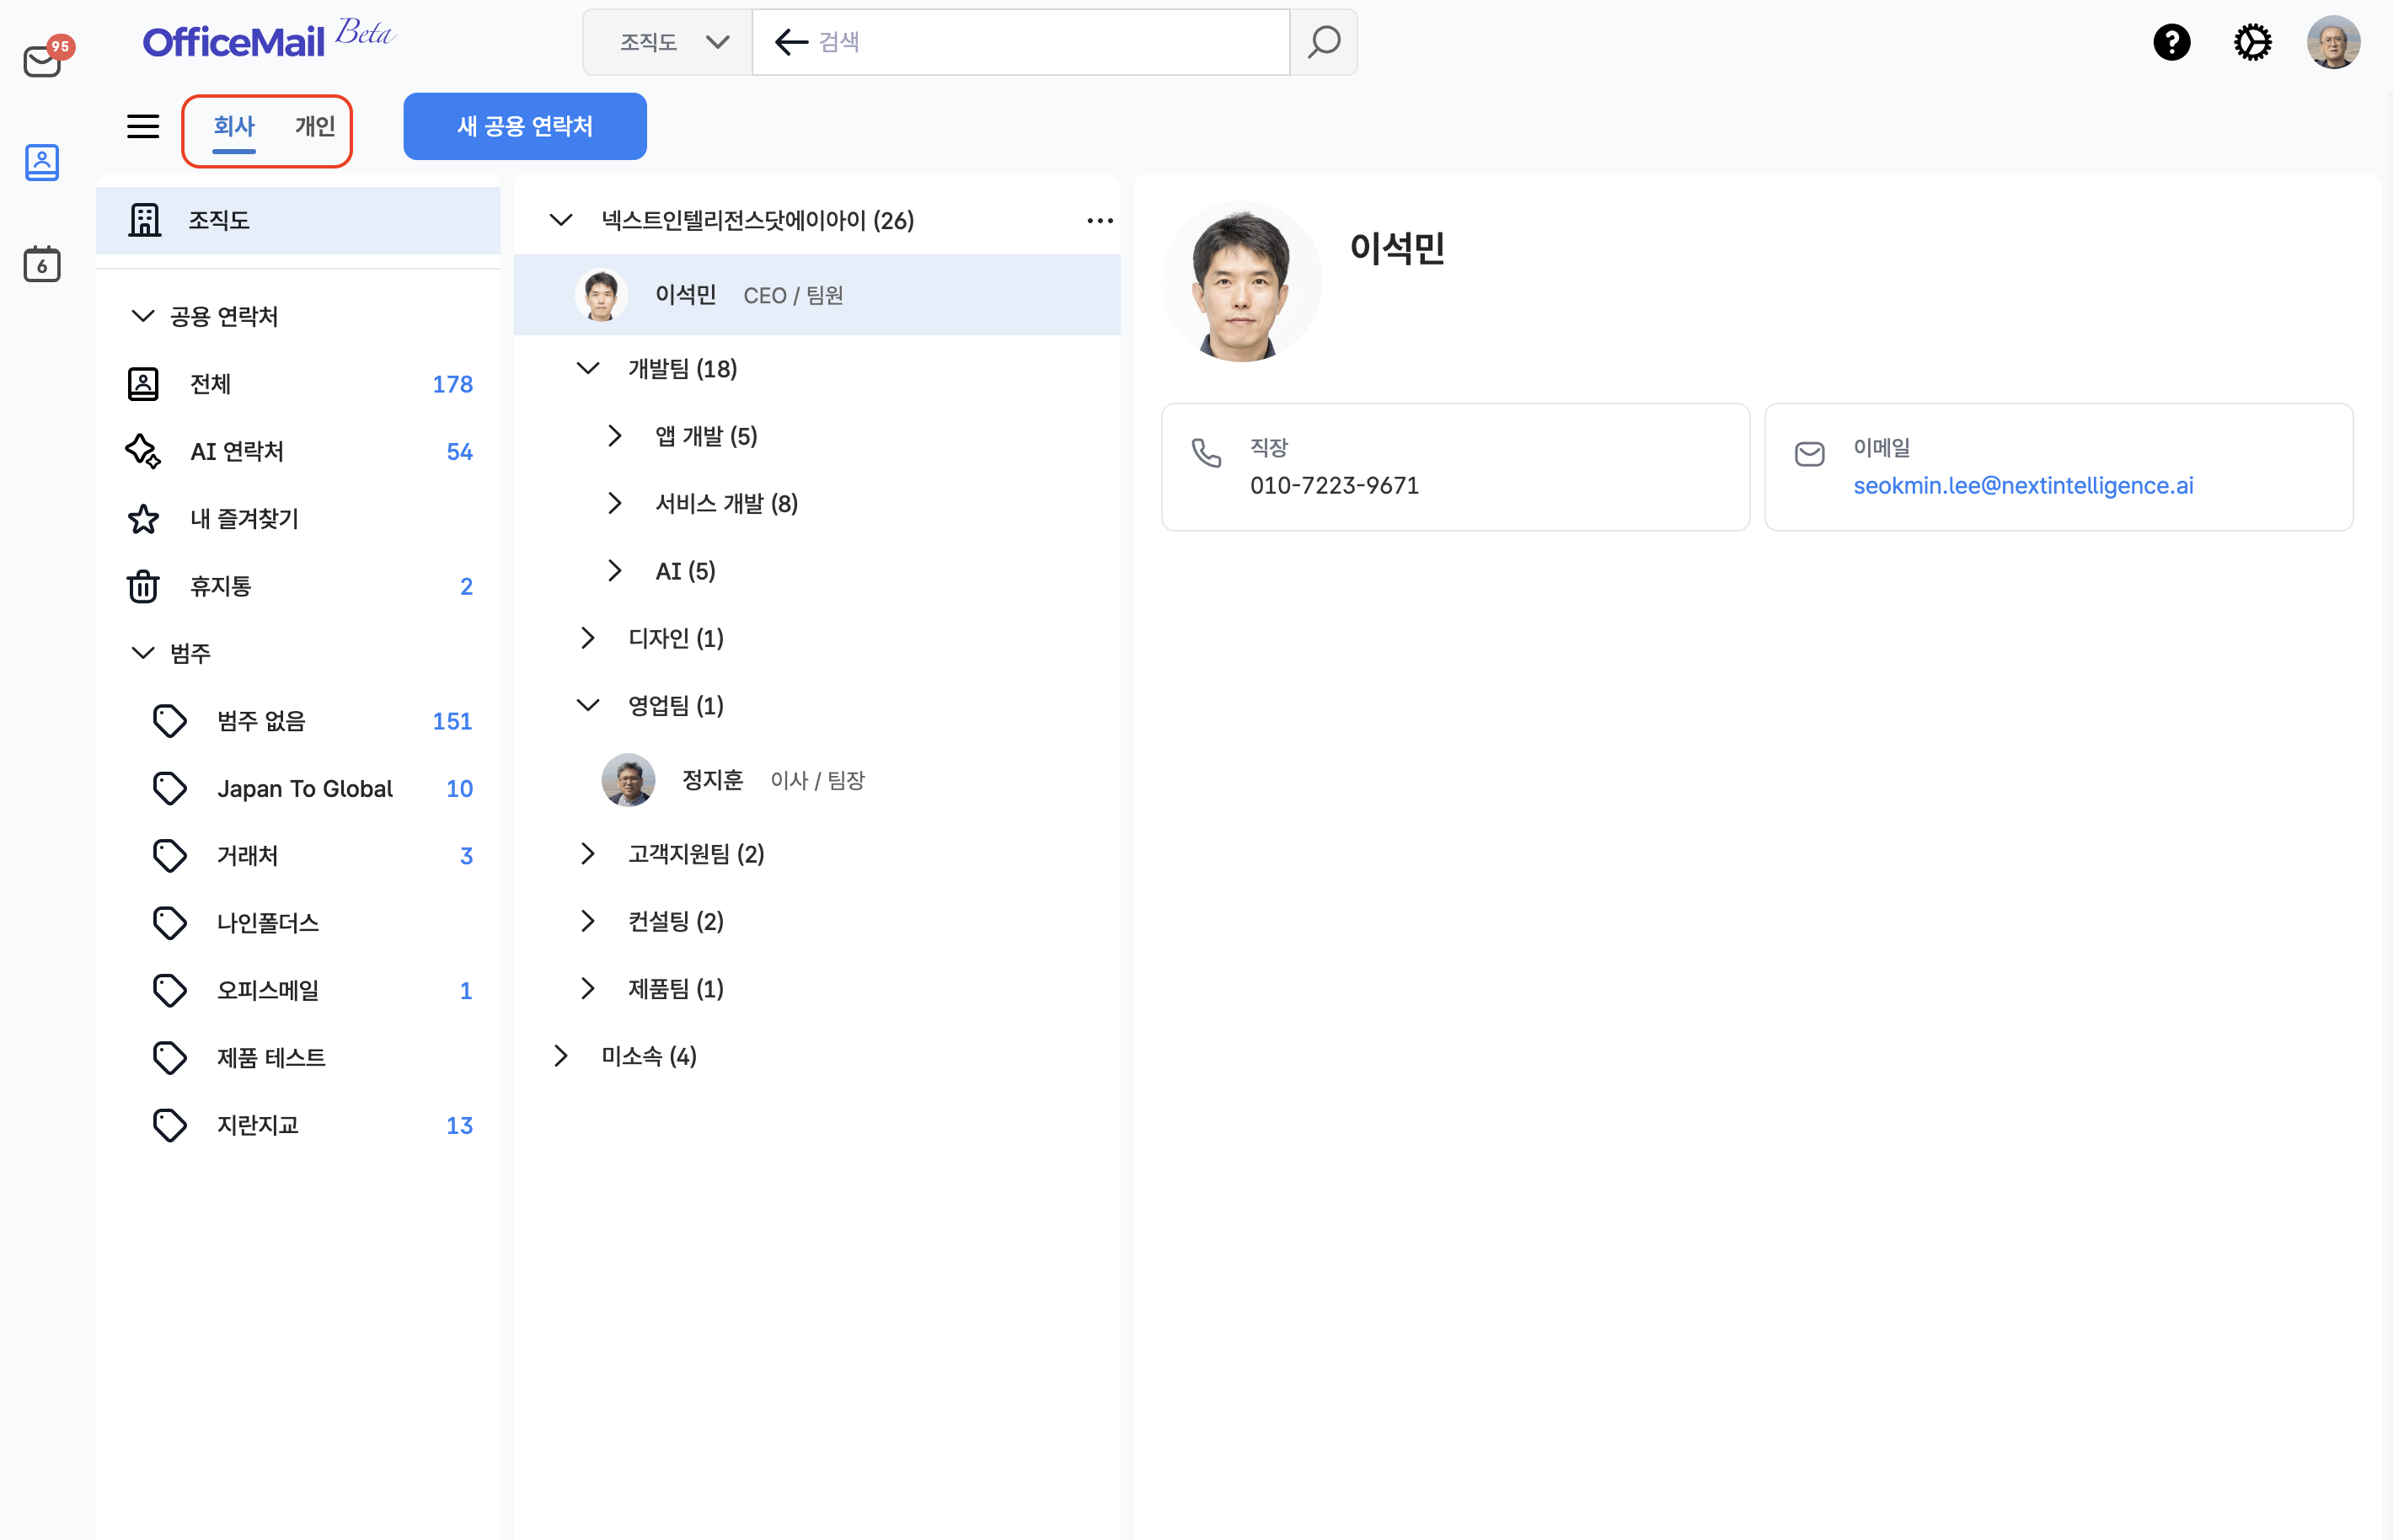Select the 범주 없음 category label
This screenshot has height=1540, width=2393.
pyautogui.click(x=261, y=721)
